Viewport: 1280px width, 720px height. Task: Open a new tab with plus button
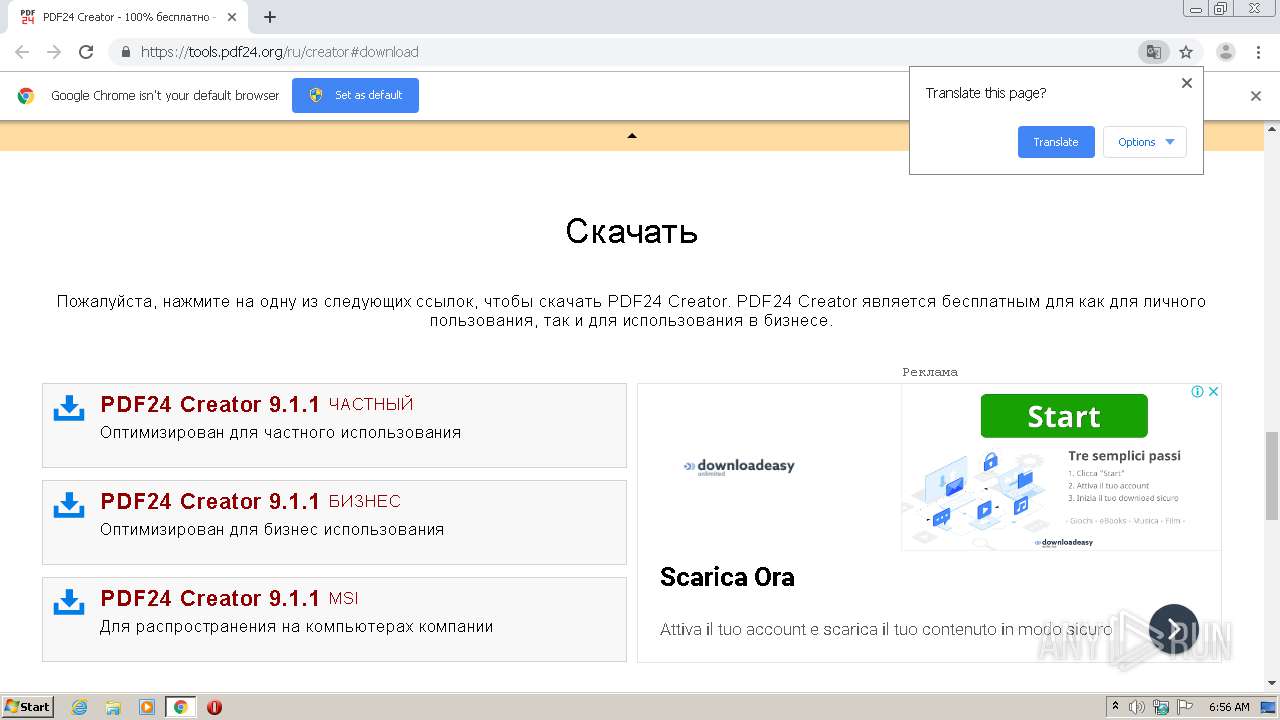click(270, 17)
